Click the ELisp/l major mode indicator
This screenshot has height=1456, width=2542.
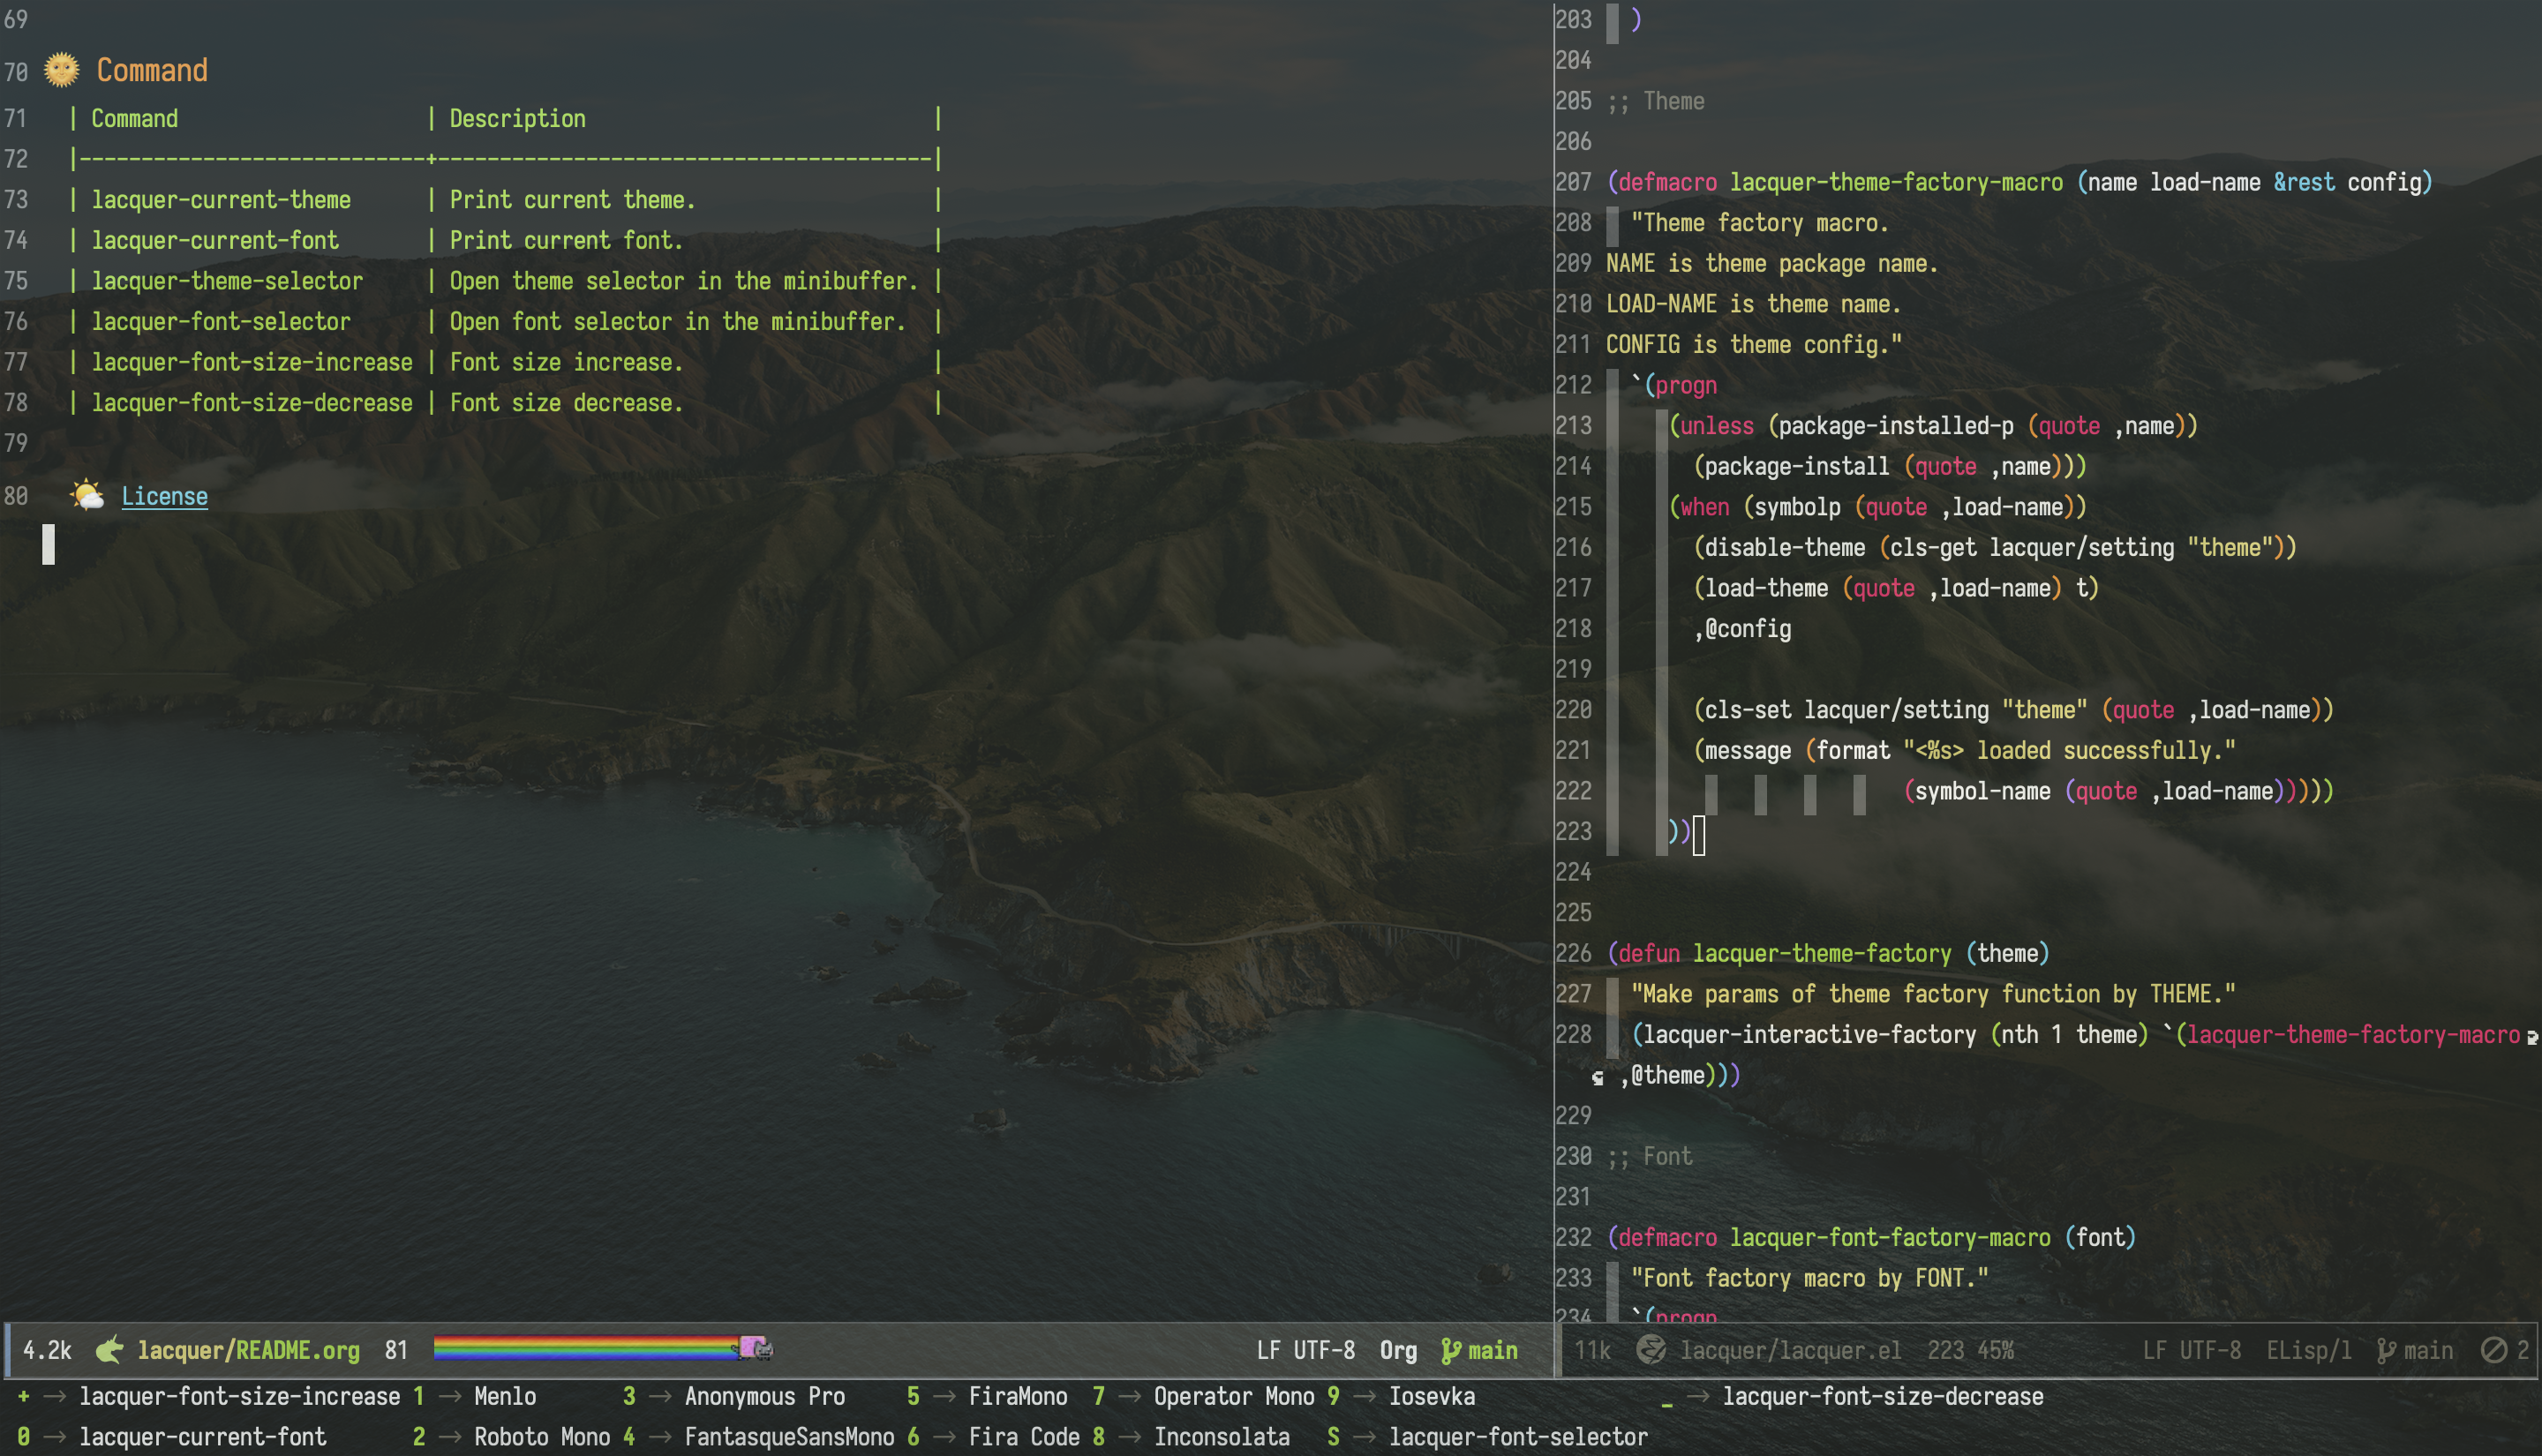point(2308,1350)
